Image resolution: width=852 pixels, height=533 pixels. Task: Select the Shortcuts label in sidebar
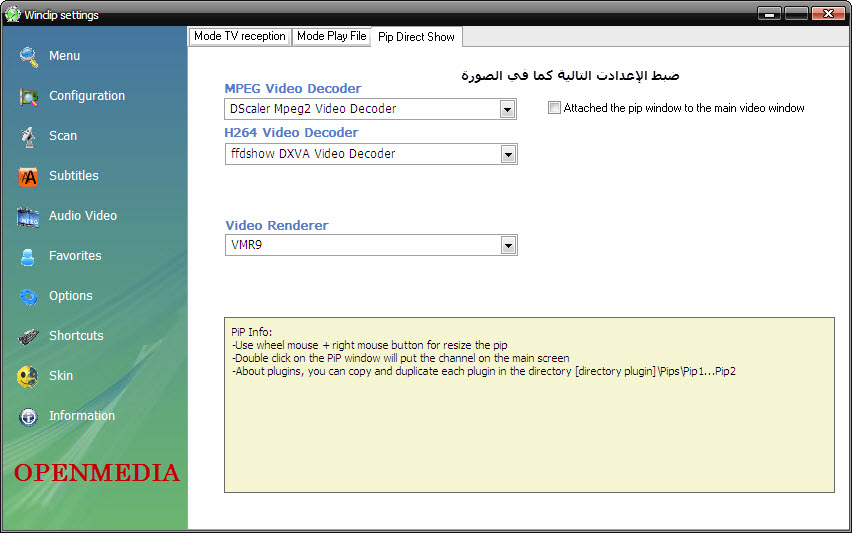[x=76, y=336]
